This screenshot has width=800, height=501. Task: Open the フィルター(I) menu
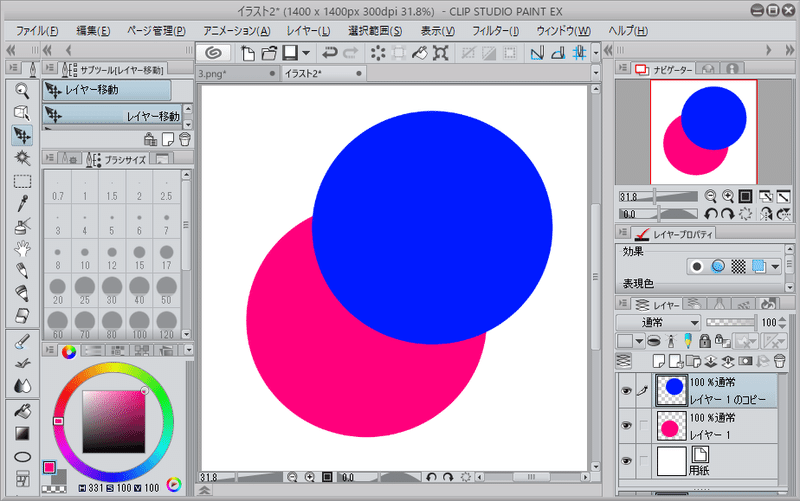point(495,31)
